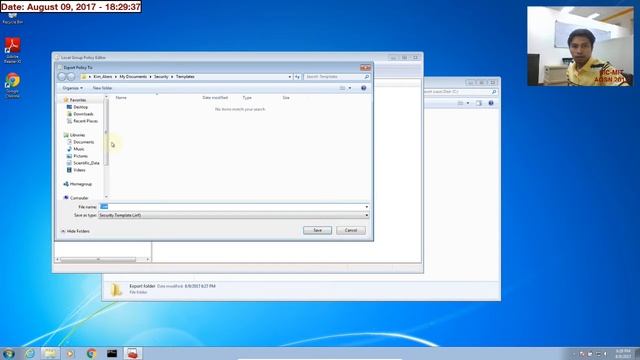Click the taskbar clock
Viewport: 640px width, 360px height.
tap(623, 354)
